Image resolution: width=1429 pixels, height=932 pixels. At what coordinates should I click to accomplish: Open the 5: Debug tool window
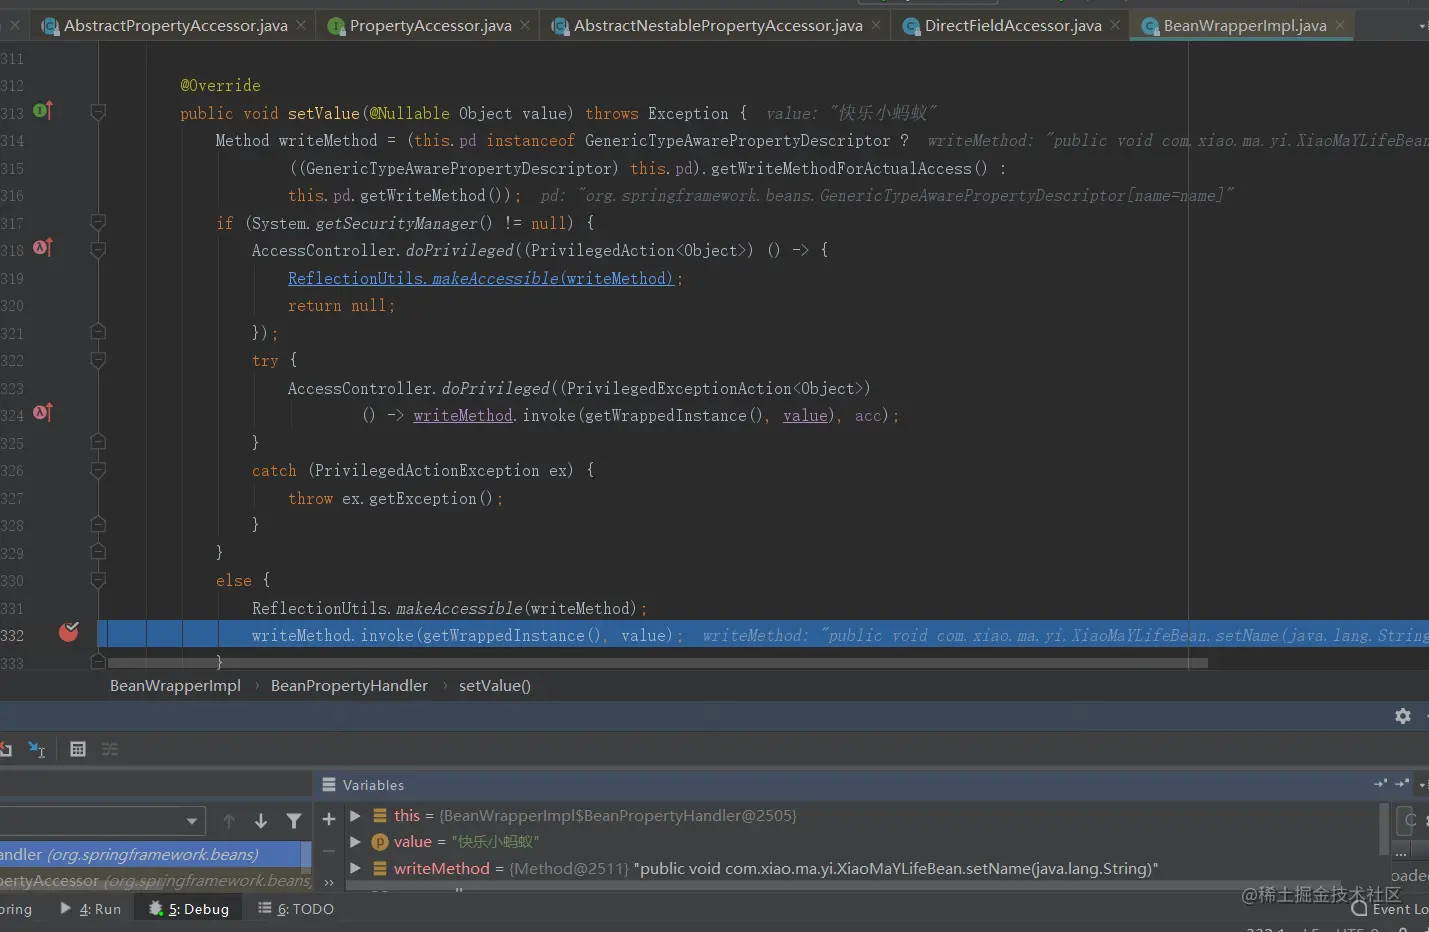[190, 909]
